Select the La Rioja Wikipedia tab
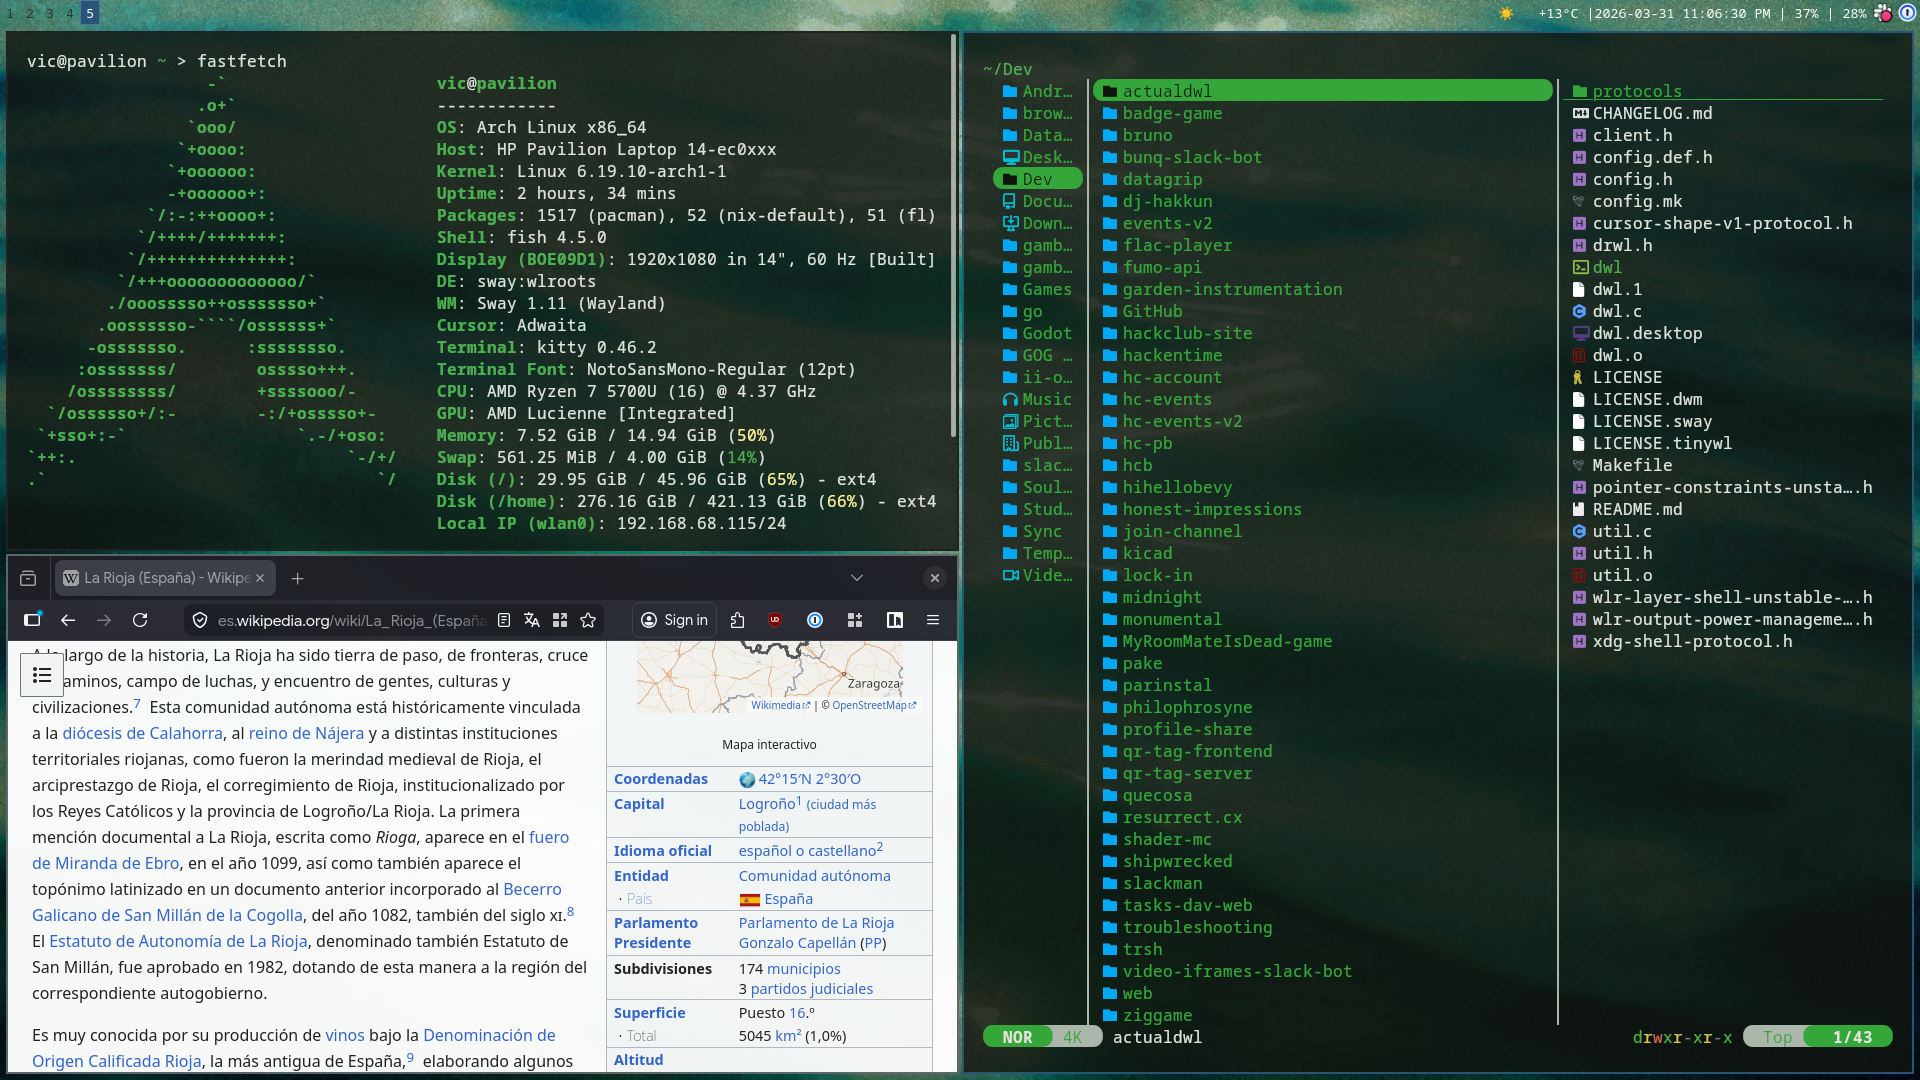The height and width of the screenshot is (1080, 1920). [x=160, y=578]
